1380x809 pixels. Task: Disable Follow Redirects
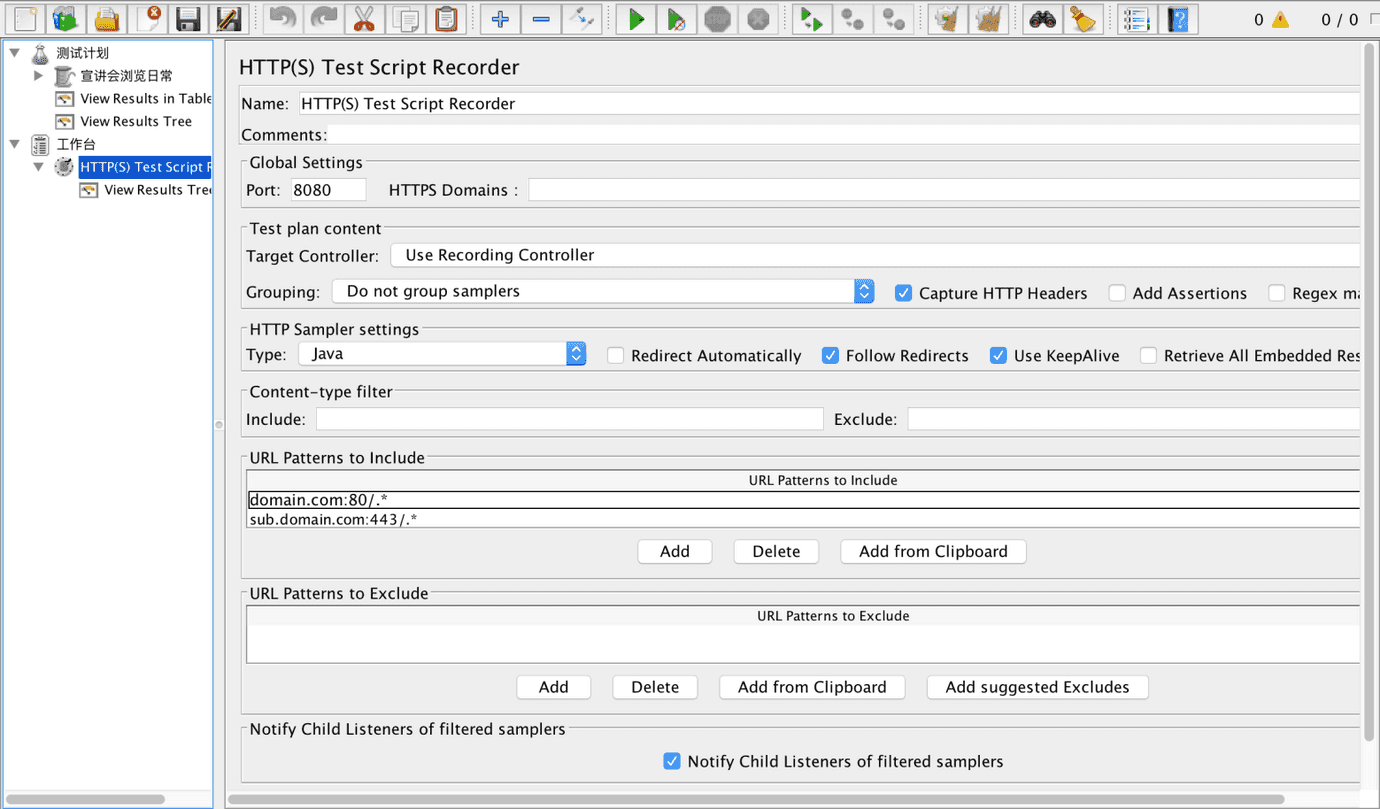coord(830,355)
